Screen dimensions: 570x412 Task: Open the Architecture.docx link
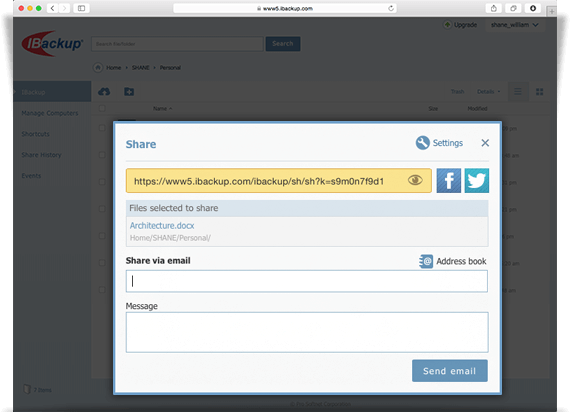pos(162,225)
